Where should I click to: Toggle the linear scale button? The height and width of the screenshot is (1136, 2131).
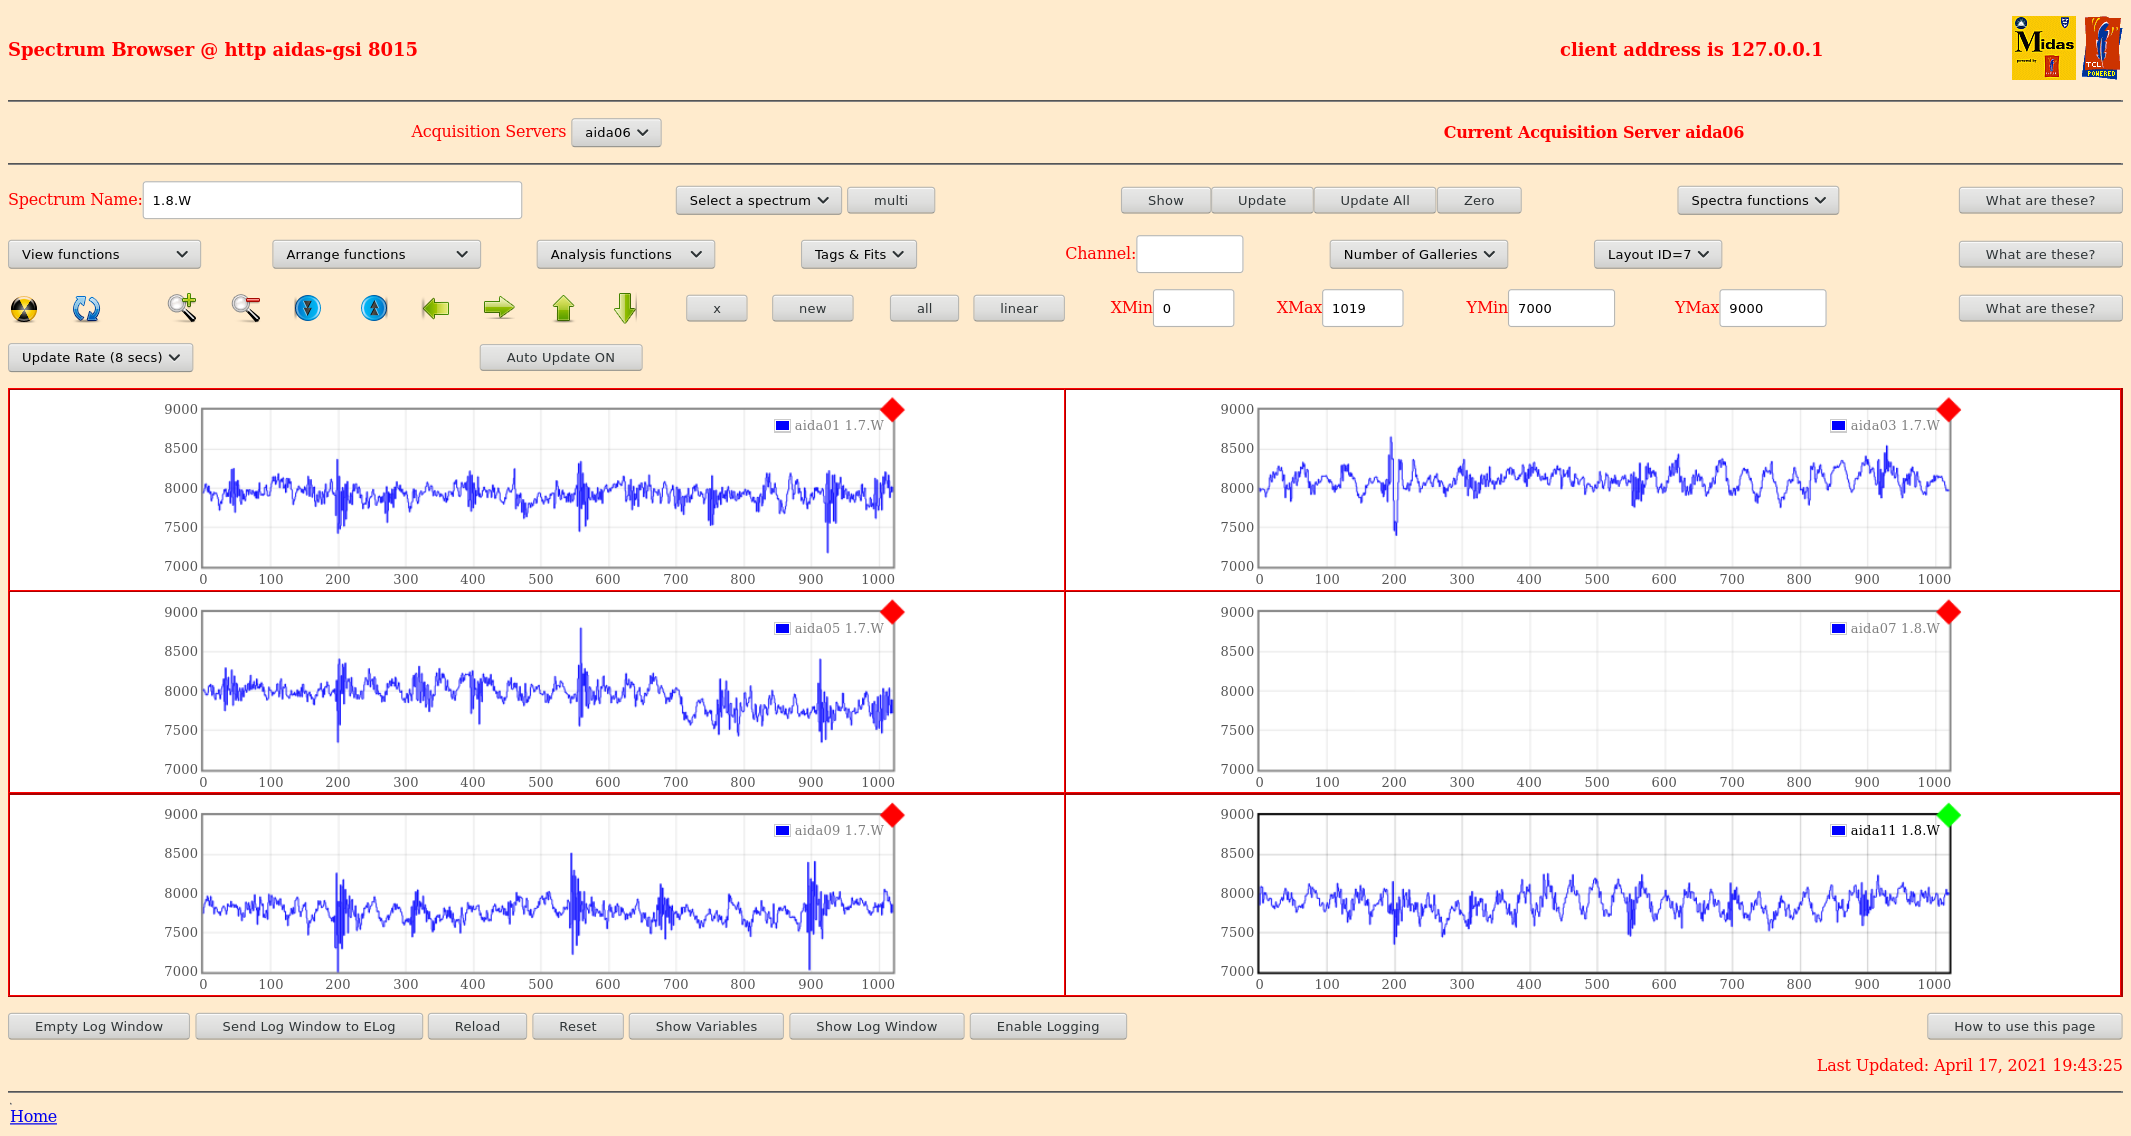pyautogui.click(x=1018, y=308)
